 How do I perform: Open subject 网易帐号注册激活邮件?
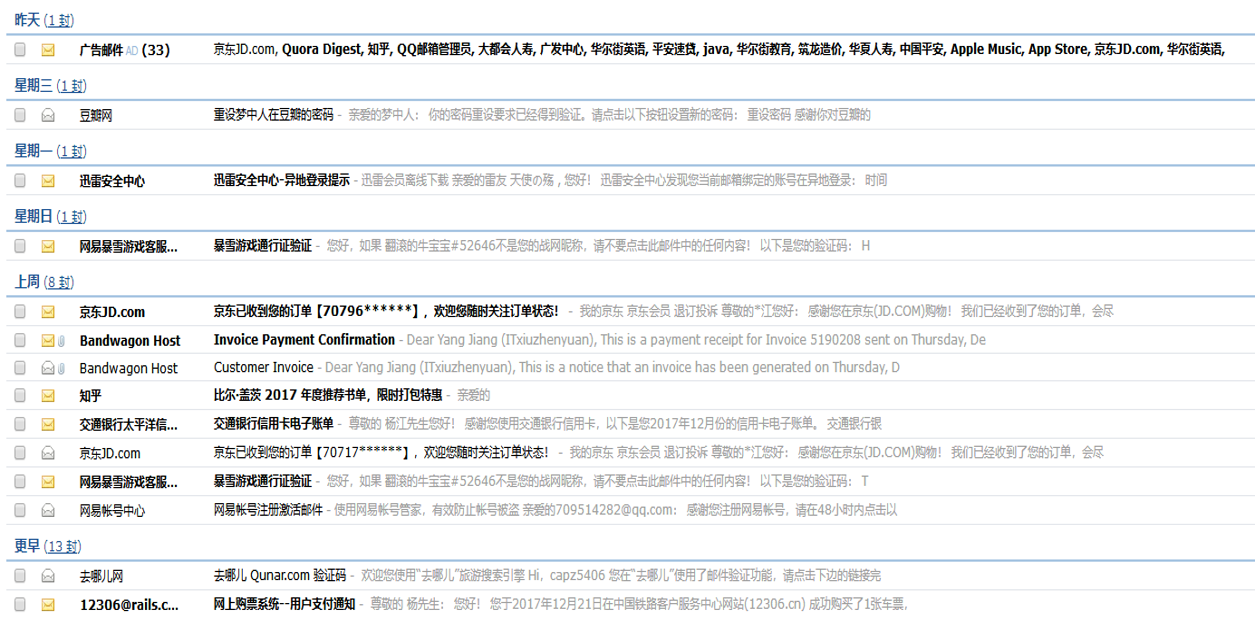click(x=268, y=510)
